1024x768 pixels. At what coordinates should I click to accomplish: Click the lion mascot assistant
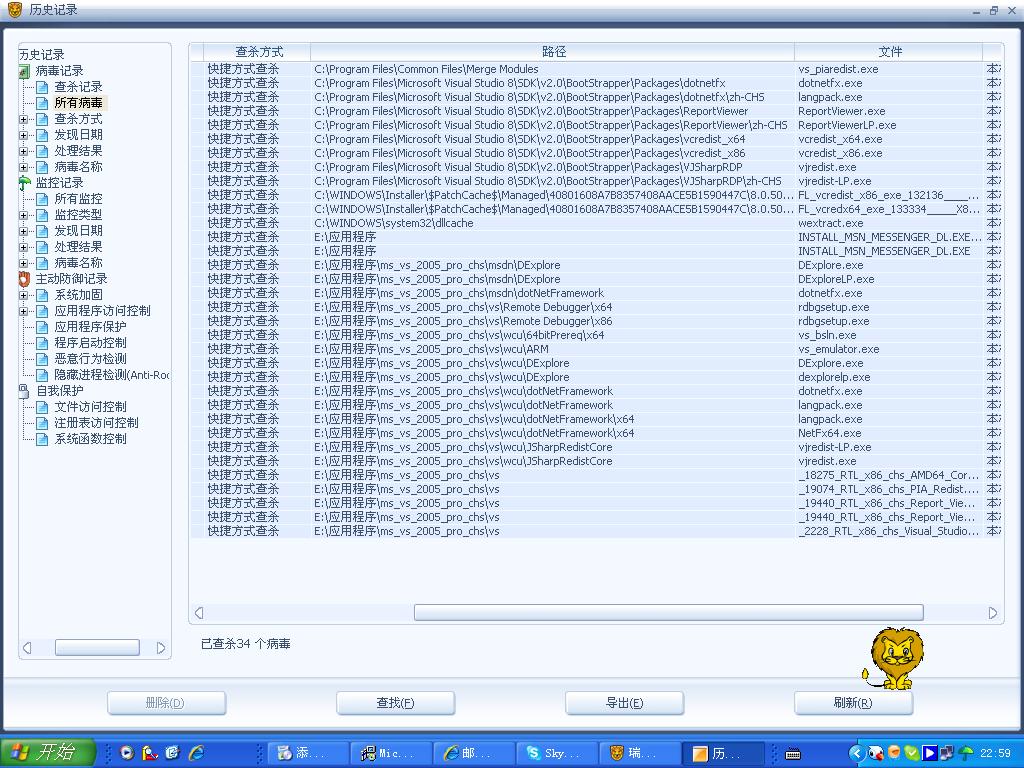pyautogui.click(x=894, y=658)
